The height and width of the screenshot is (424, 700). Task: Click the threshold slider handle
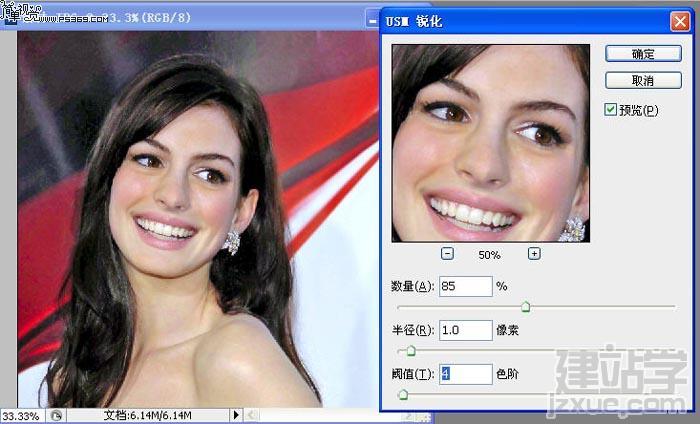pyautogui.click(x=403, y=394)
